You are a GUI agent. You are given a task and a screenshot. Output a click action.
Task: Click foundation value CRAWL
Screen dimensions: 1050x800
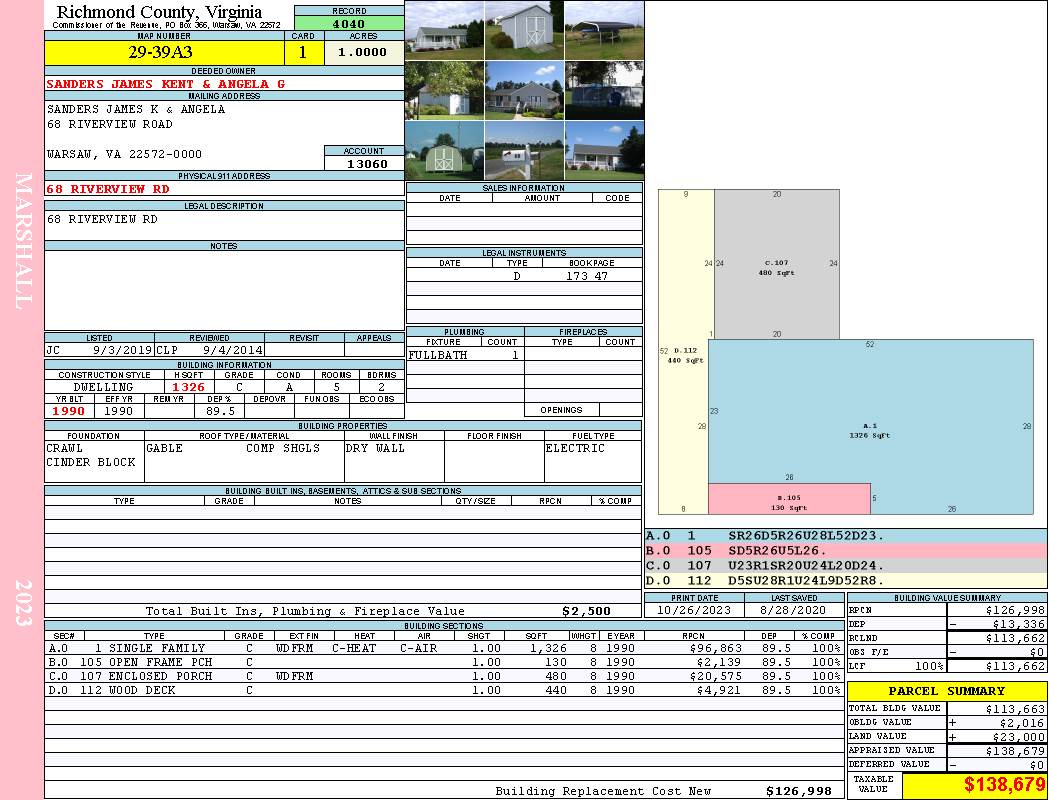click(64, 448)
